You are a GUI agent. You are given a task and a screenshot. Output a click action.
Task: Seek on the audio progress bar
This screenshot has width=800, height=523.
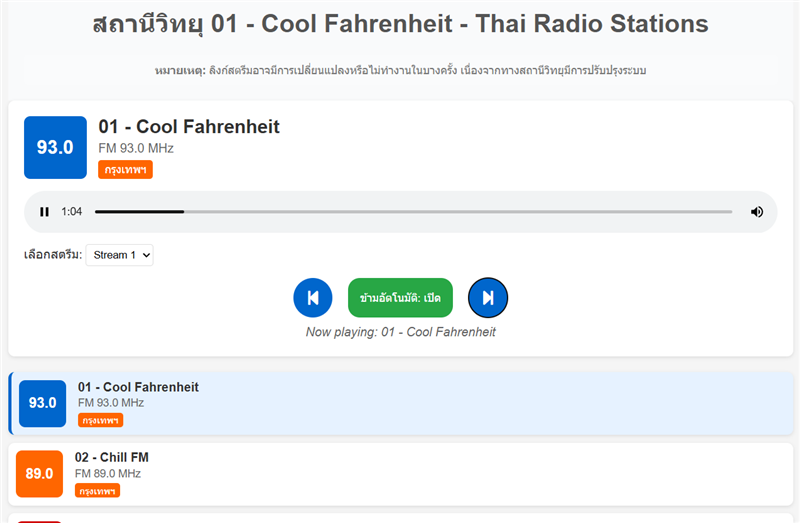[413, 212]
